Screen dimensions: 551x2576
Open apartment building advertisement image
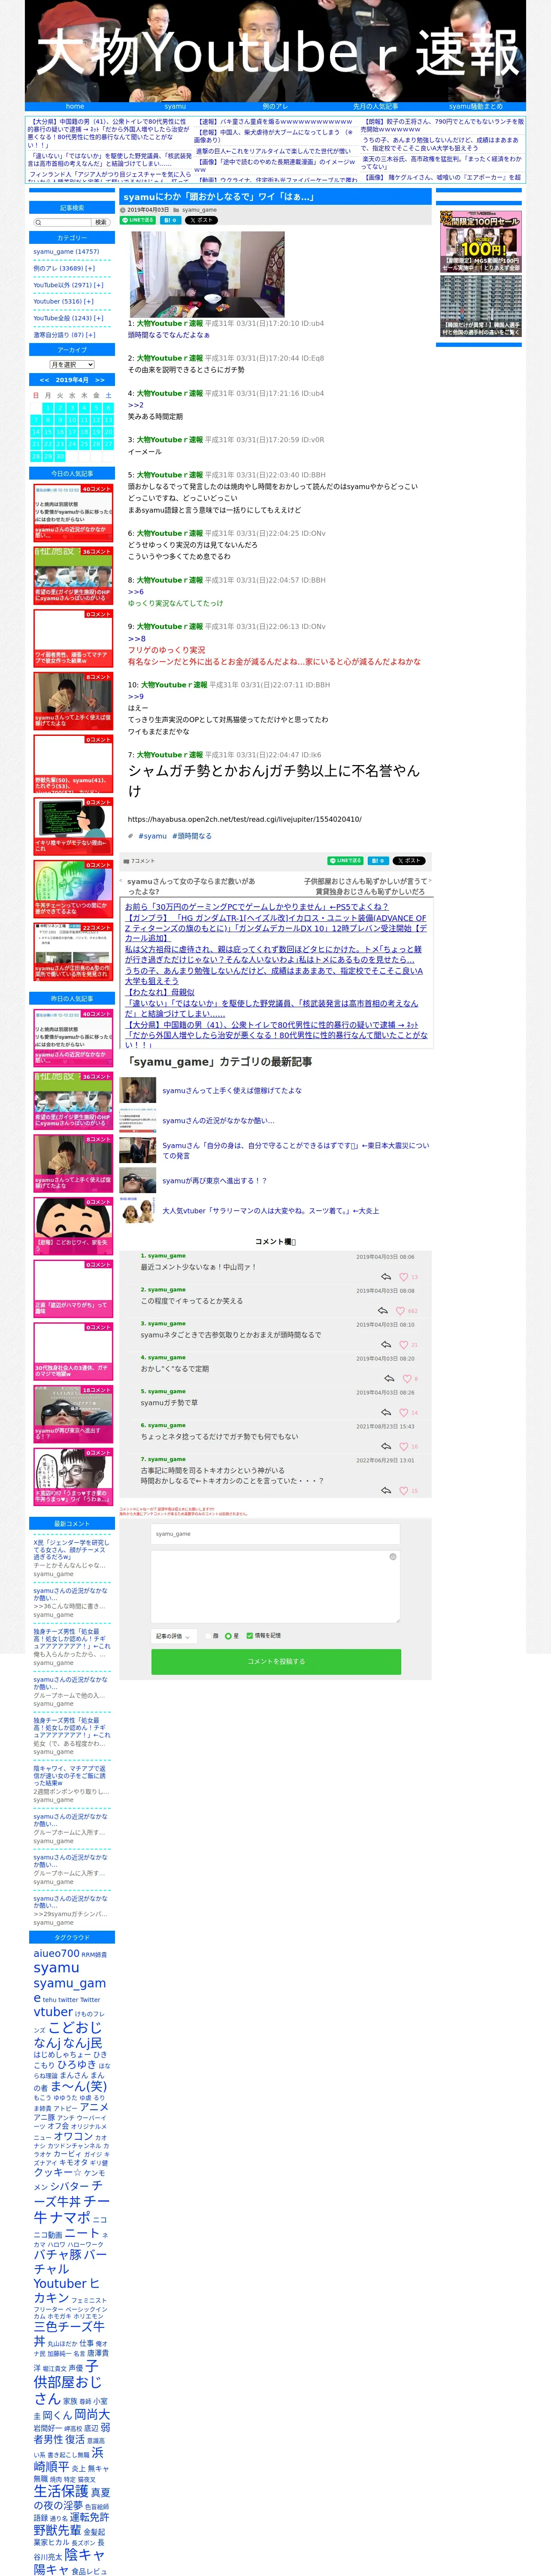point(481,306)
